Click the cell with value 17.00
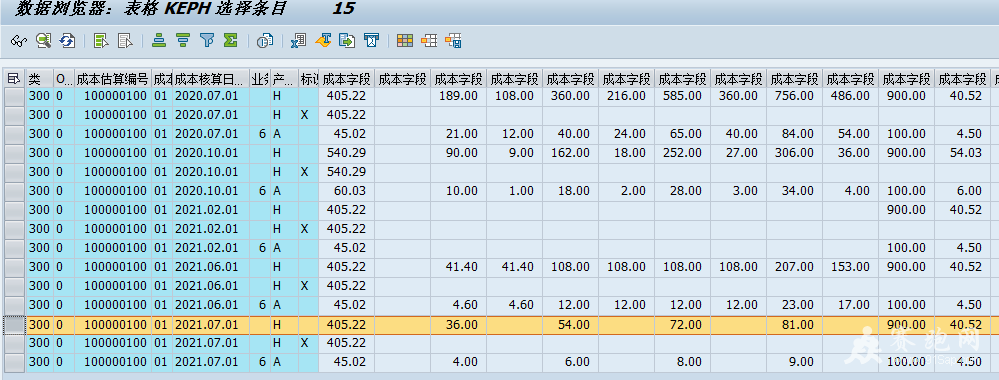Image resolution: width=999 pixels, height=380 pixels. point(851,305)
